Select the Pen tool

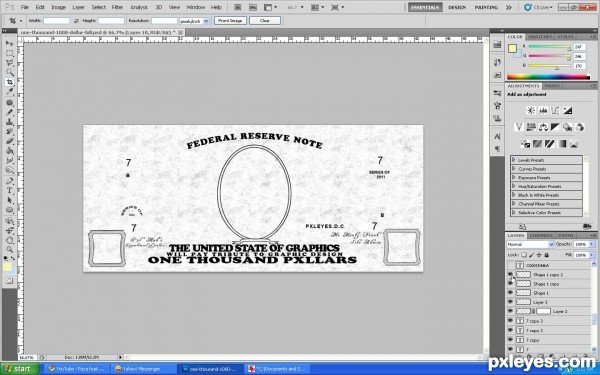[x=9, y=181]
